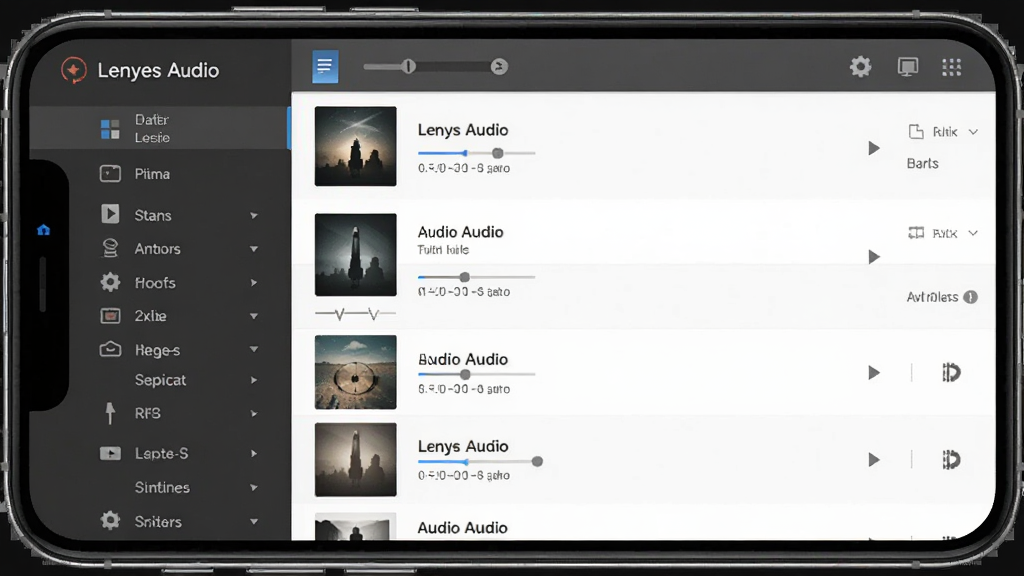The image size is (1024, 576).
Task: Click the Tuitri hiile subtitle
Action: (443, 249)
